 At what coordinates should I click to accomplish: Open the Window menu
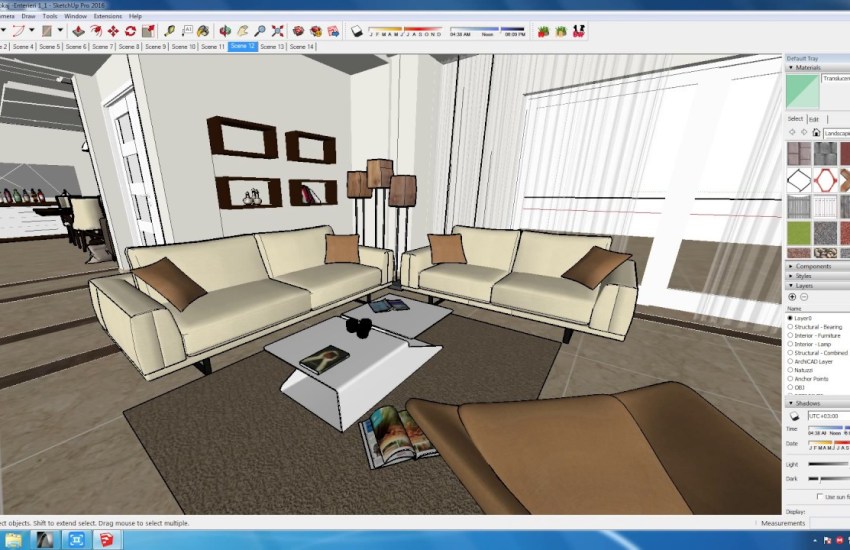click(75, 16)
